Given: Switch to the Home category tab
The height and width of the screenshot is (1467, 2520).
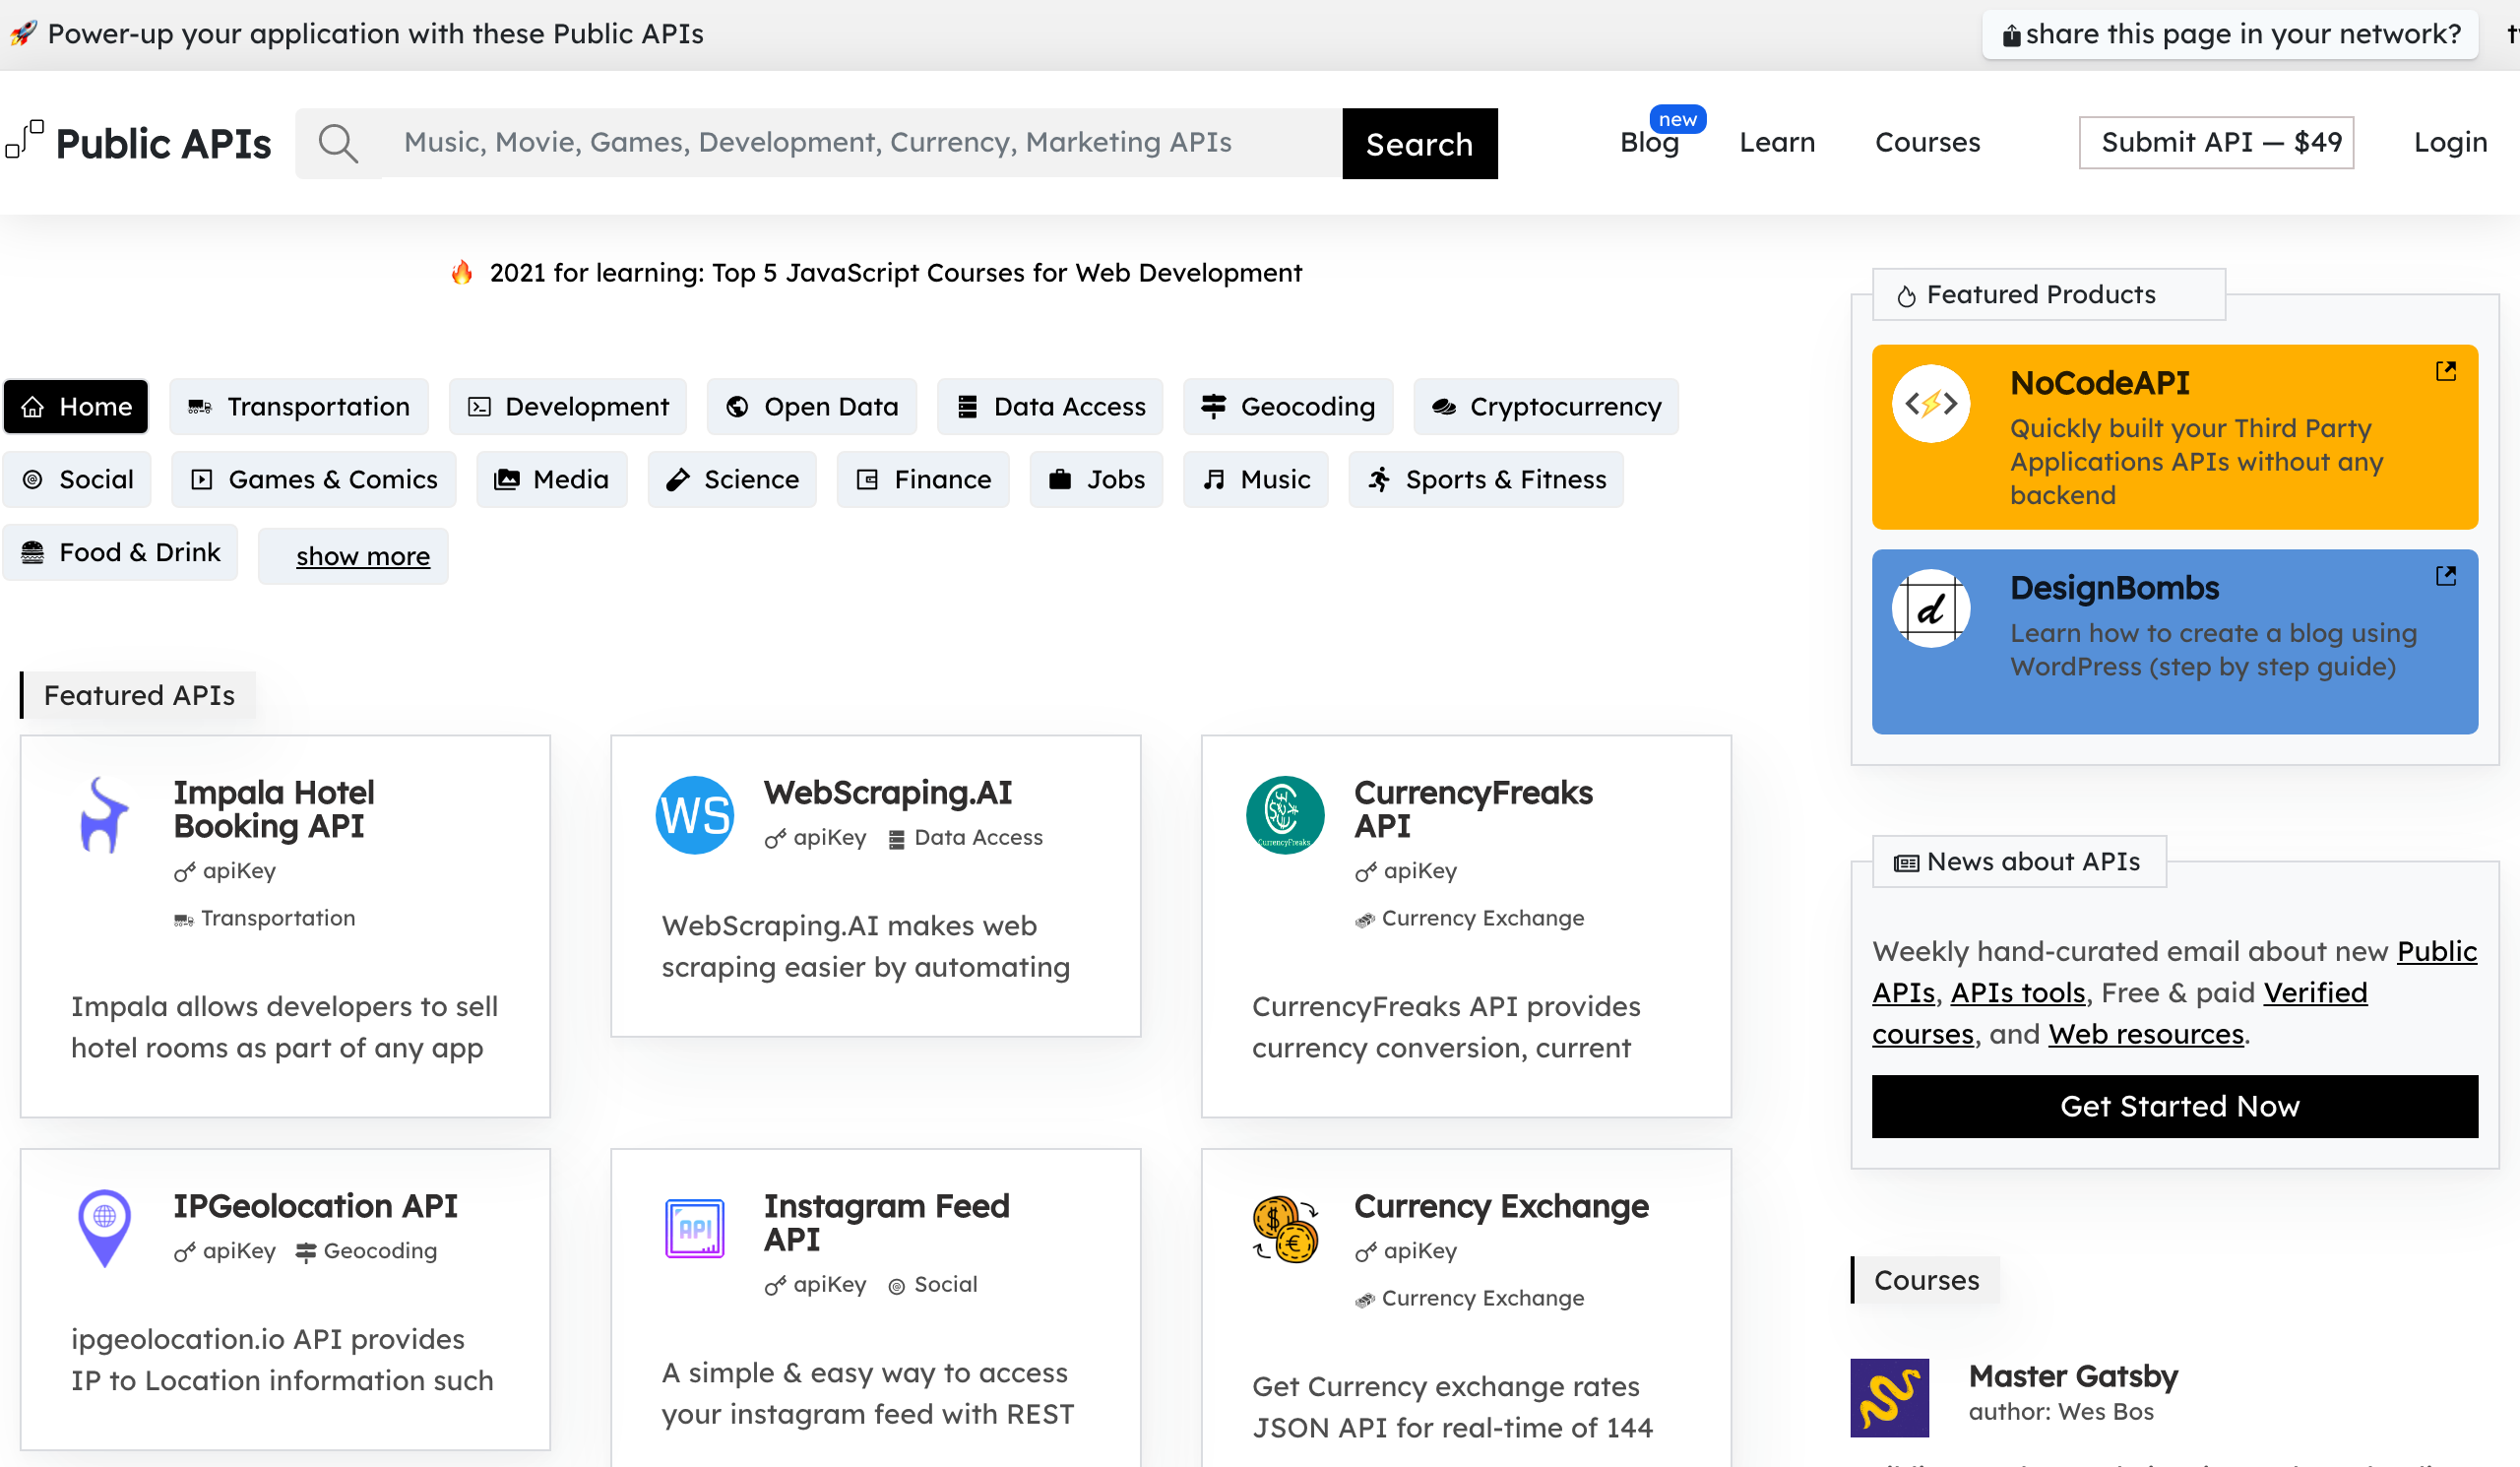Looking at the screenshot, I should (75, 406).
